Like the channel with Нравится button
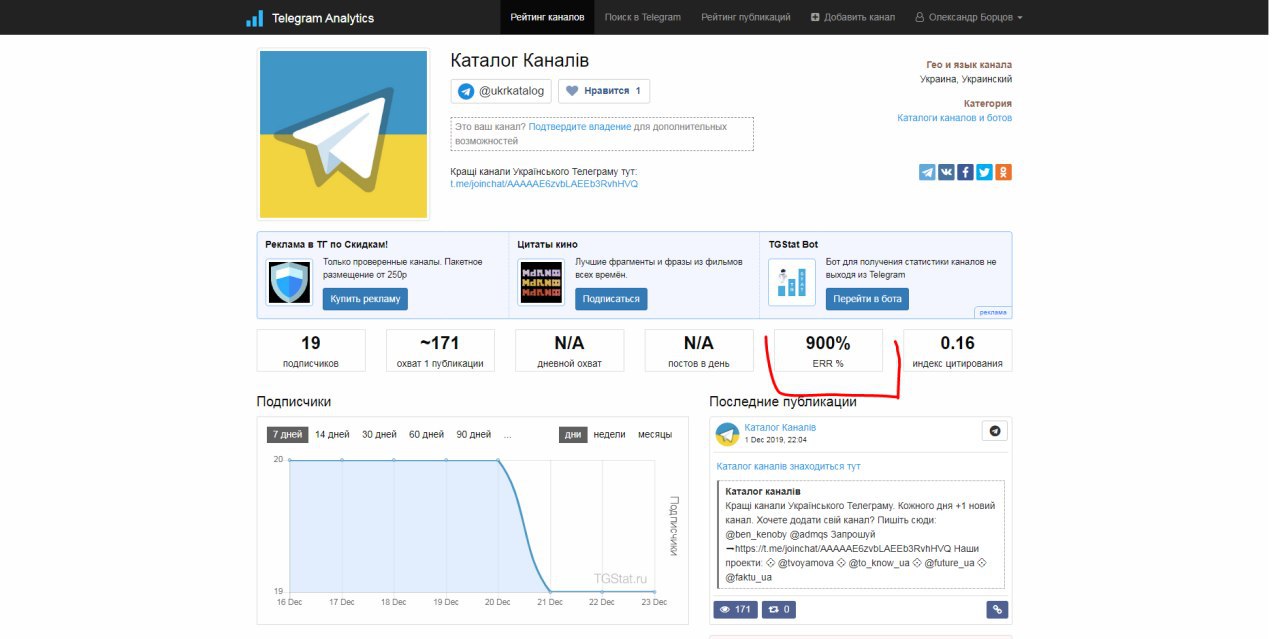The width and height of the screenshot is (1280, 639). [x=604, y=91]
